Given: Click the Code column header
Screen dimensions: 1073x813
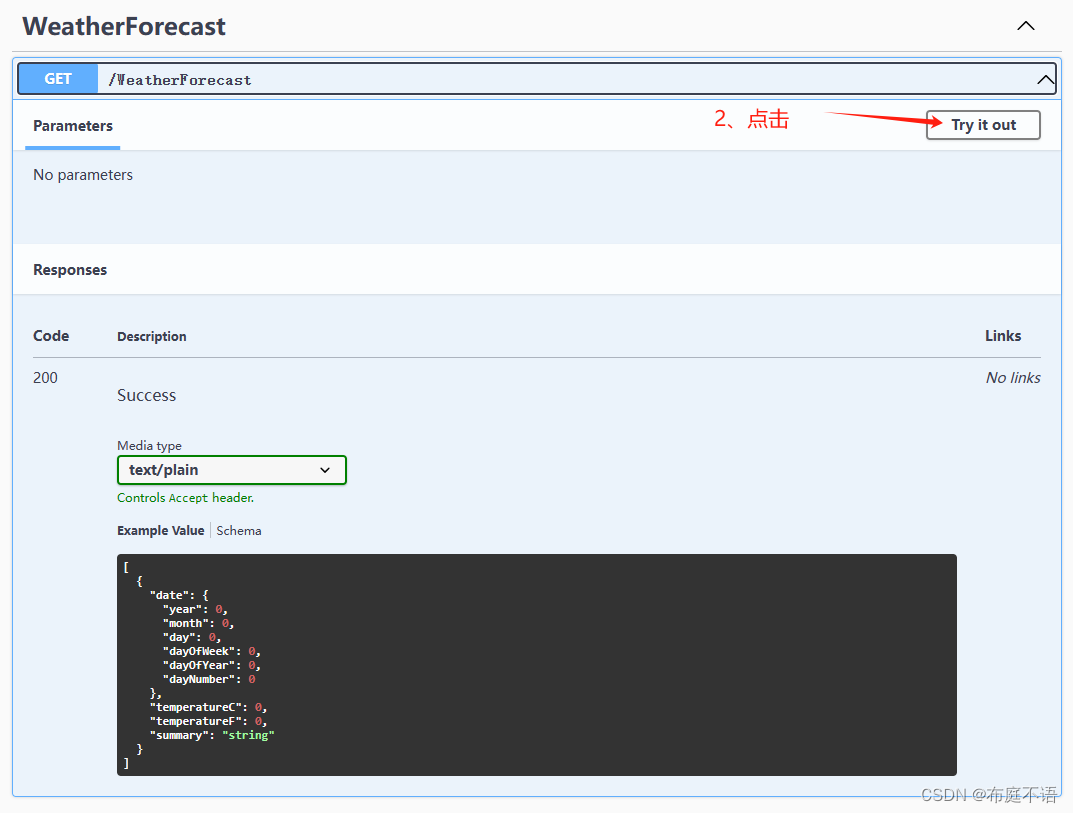Looking at the screenshot, I should [x=51, y=336].
